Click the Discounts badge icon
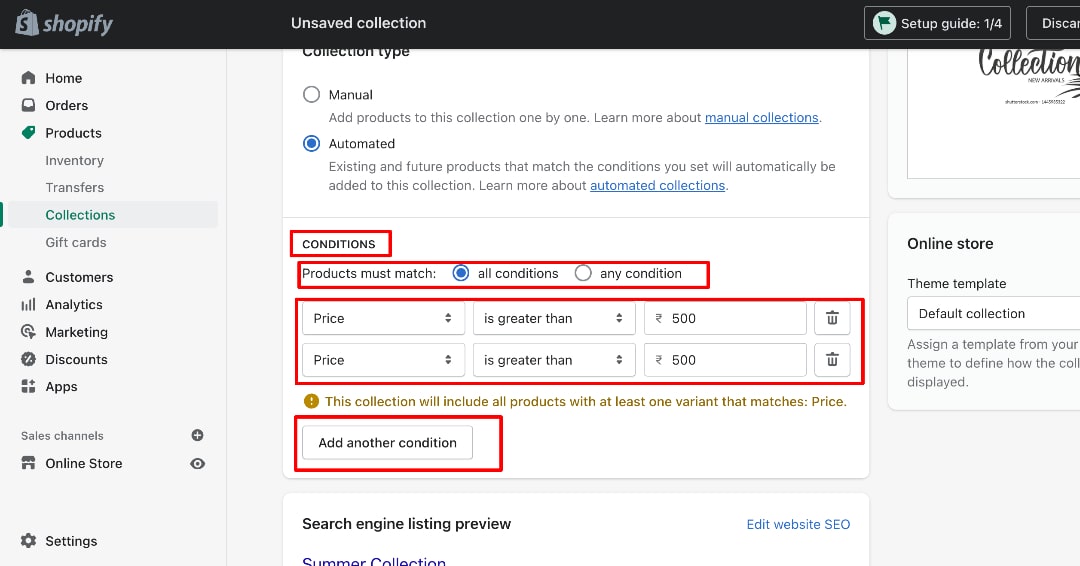This screenshot has height=566, width=1080. point(28,359)
